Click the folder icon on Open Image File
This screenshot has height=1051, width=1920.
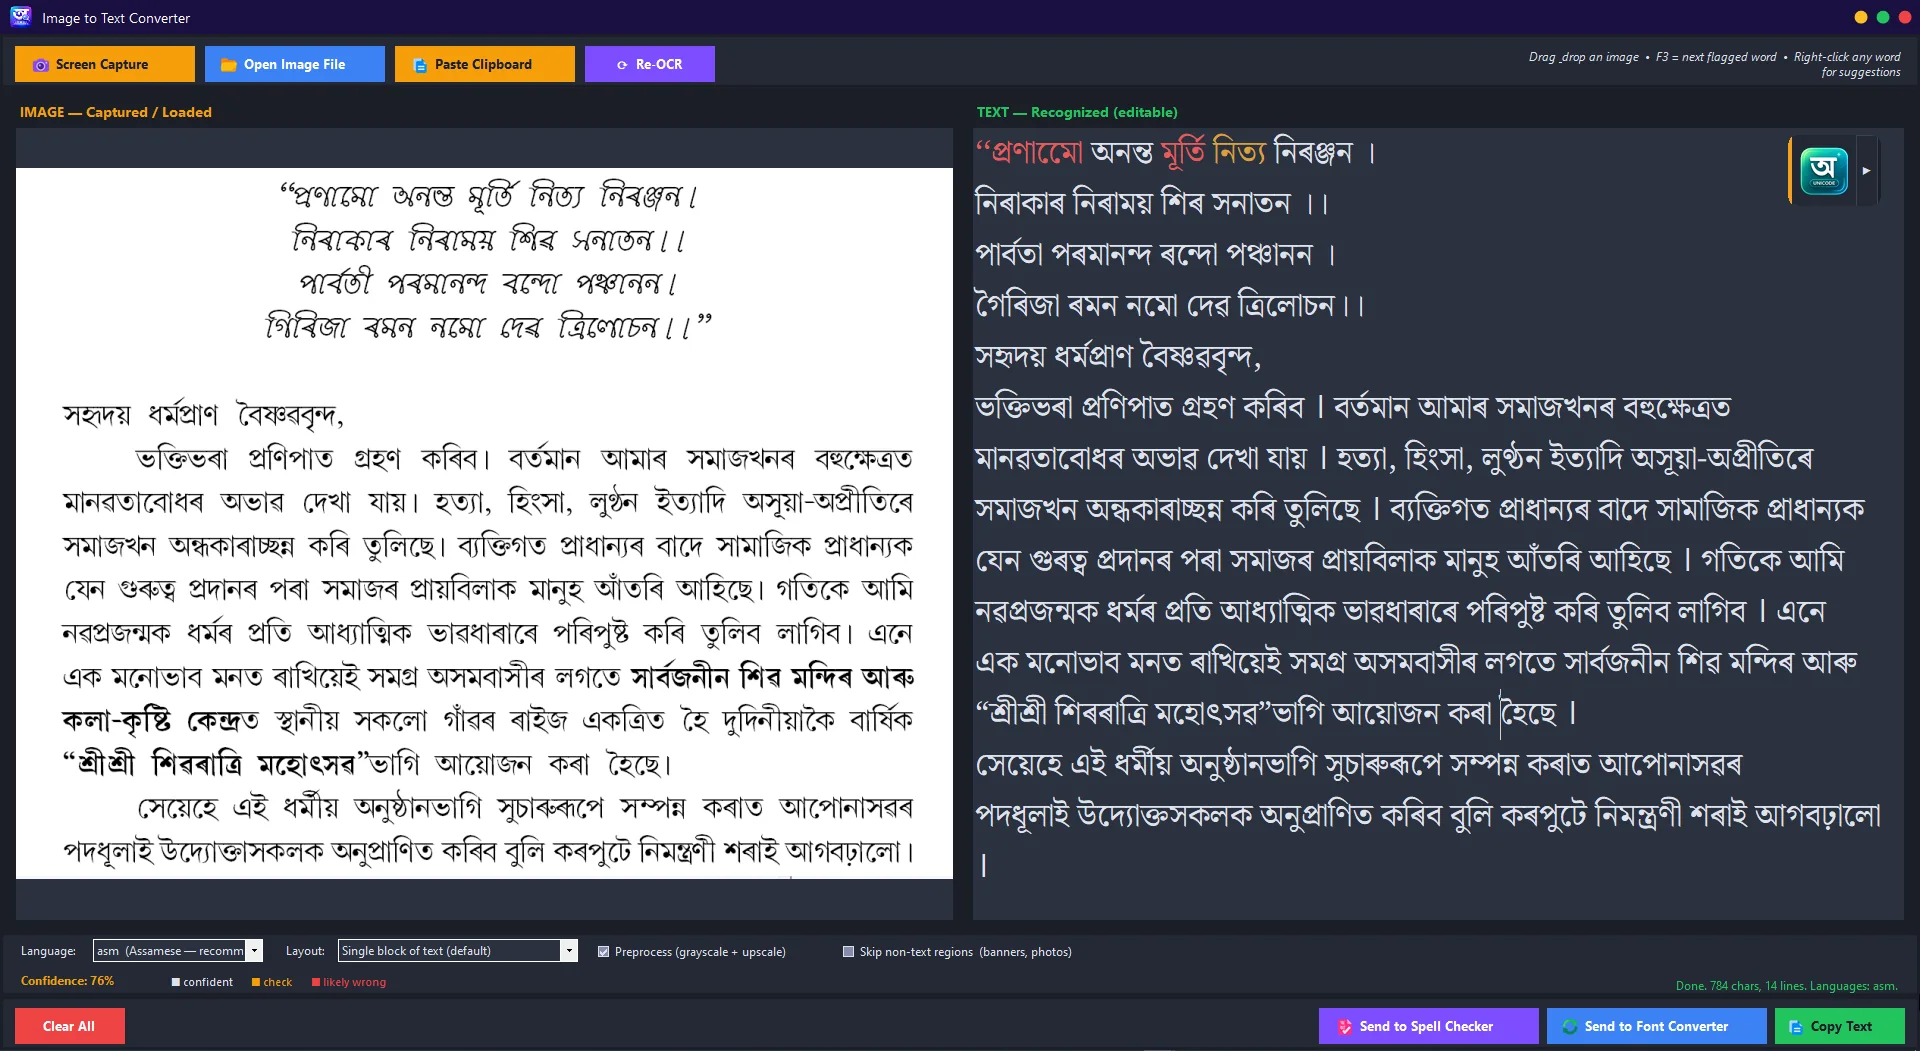(229, 65)
